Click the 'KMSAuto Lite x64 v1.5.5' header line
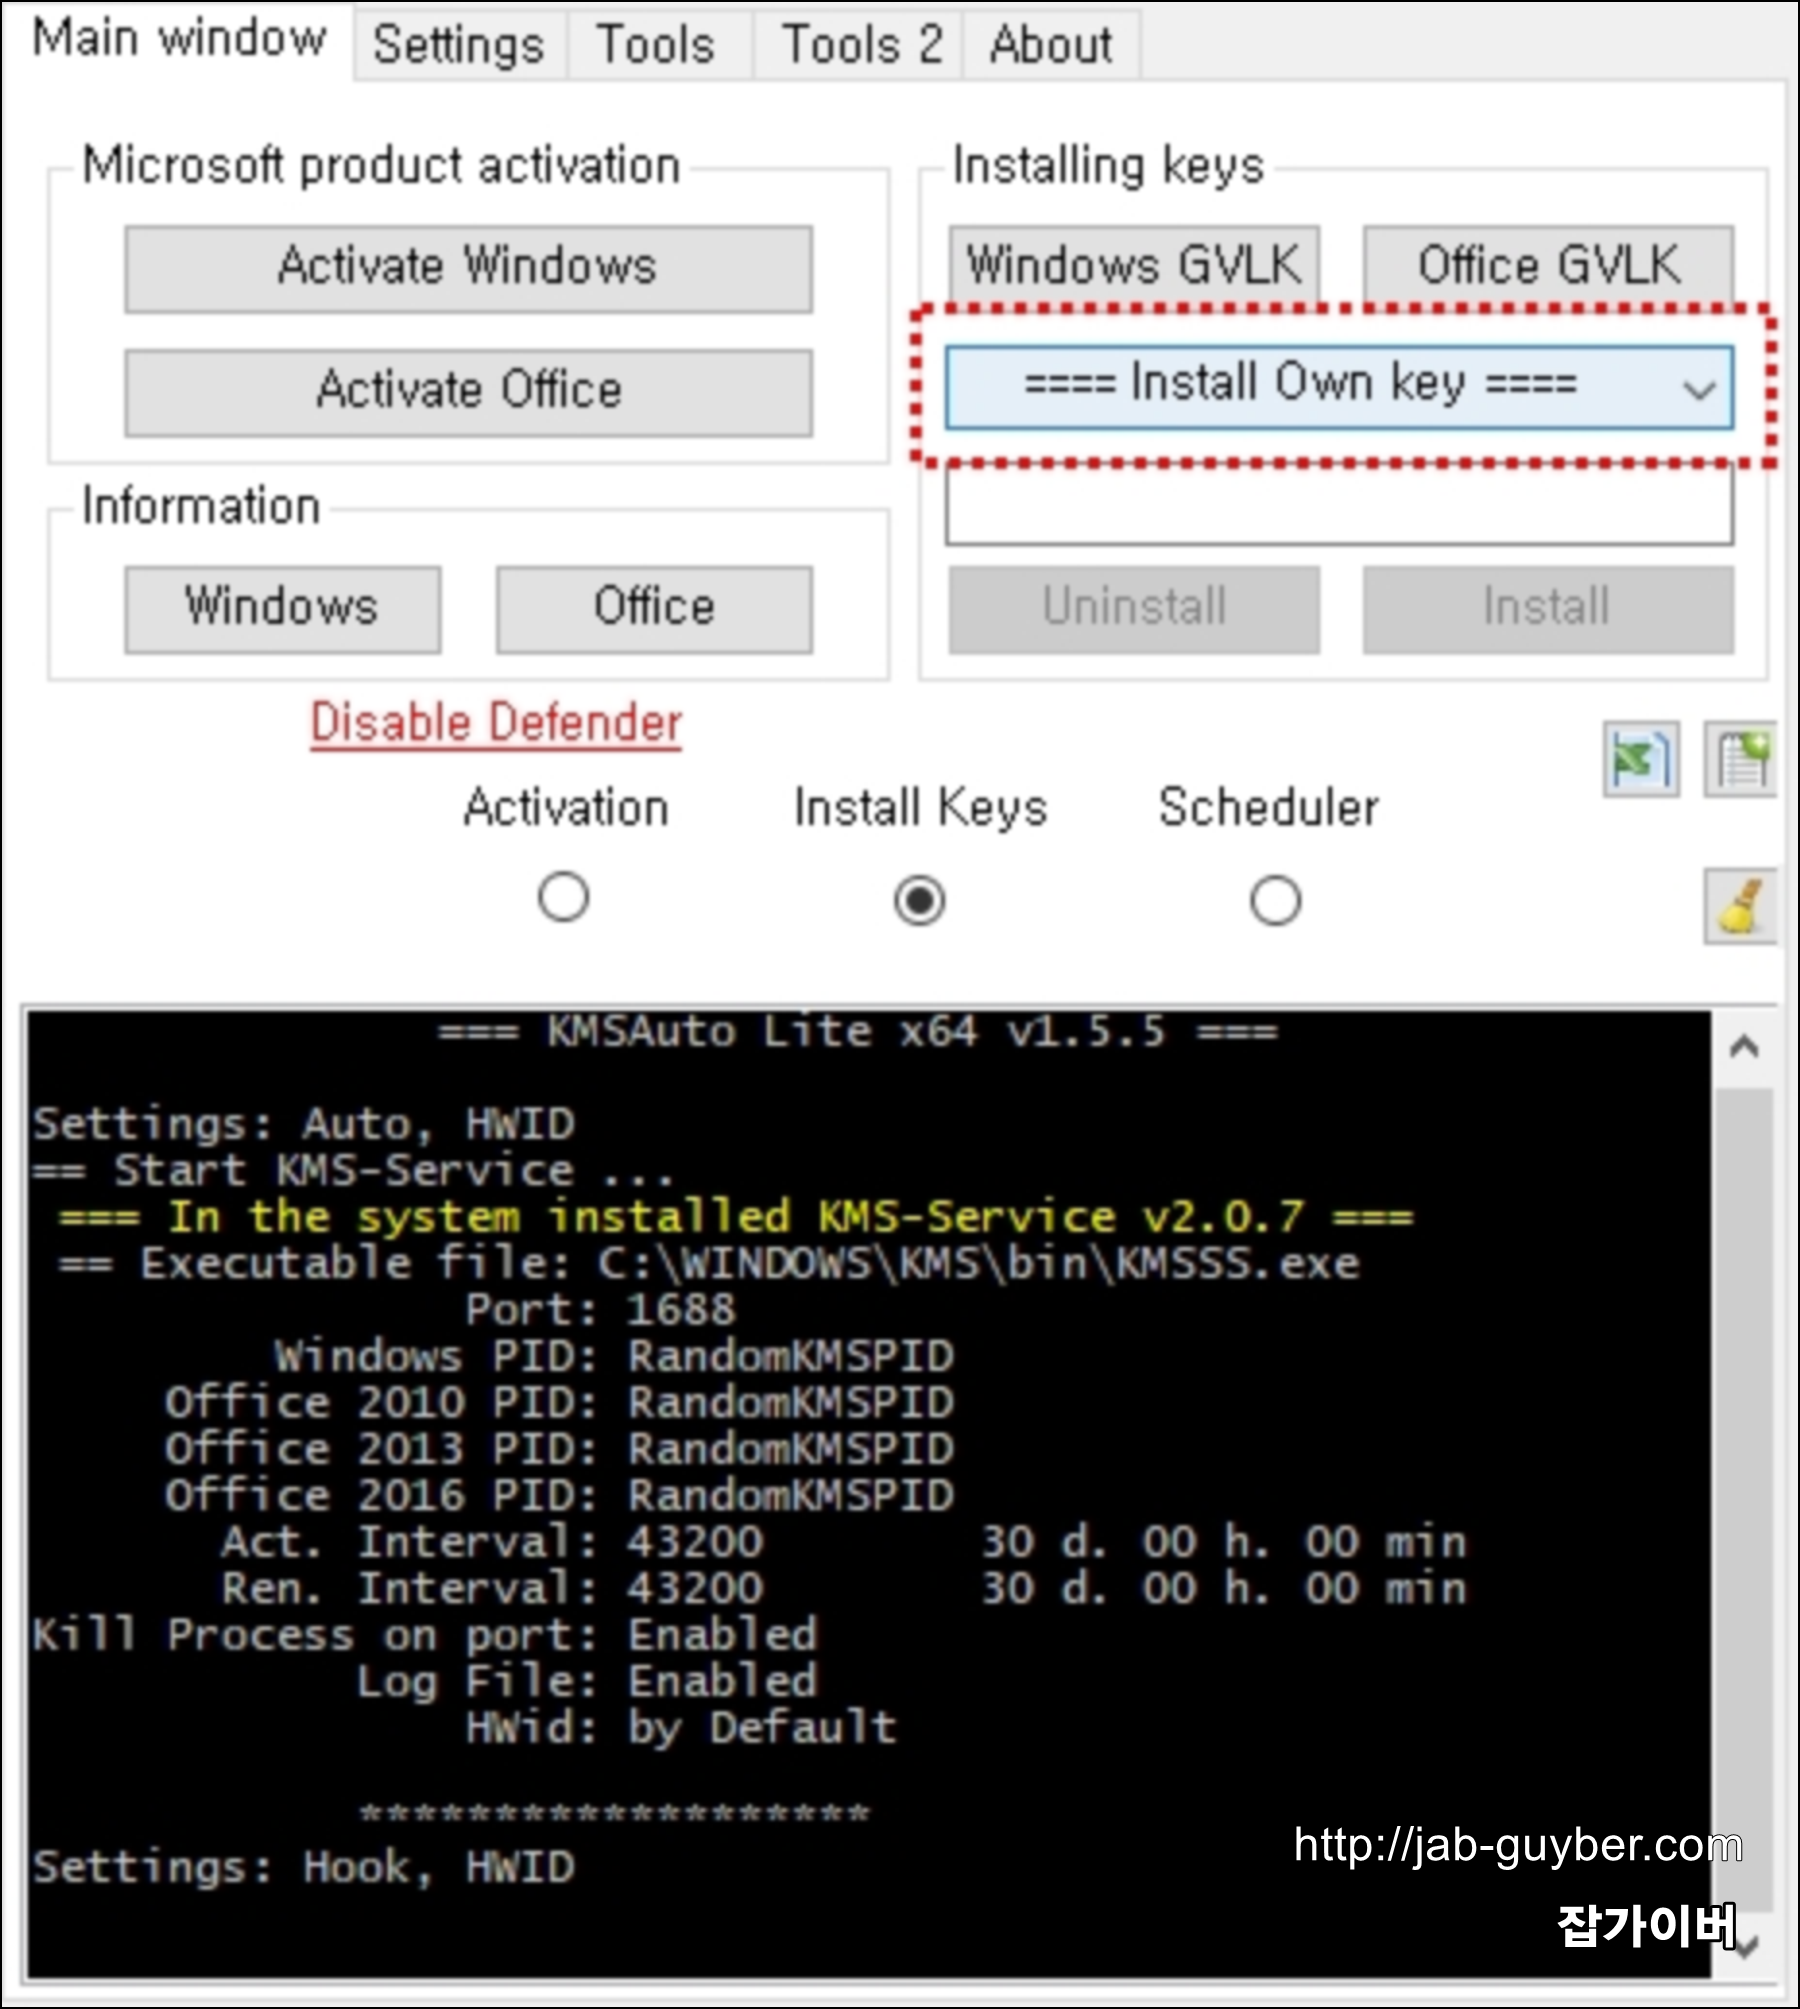The image size is (1800, 2009). click(x=858, y=1031)
